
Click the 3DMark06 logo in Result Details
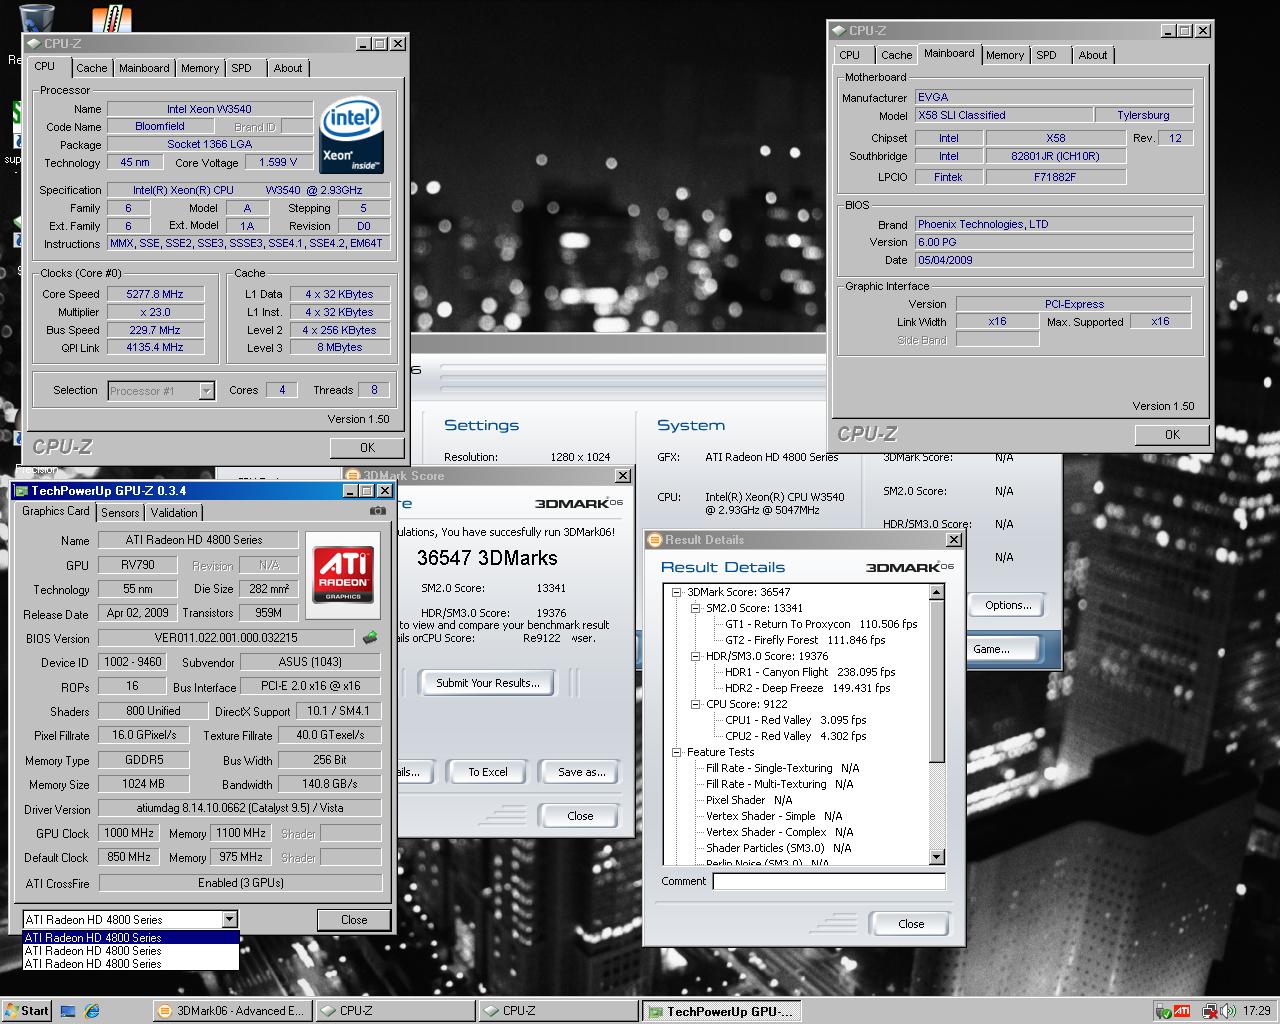coord(910,567)
